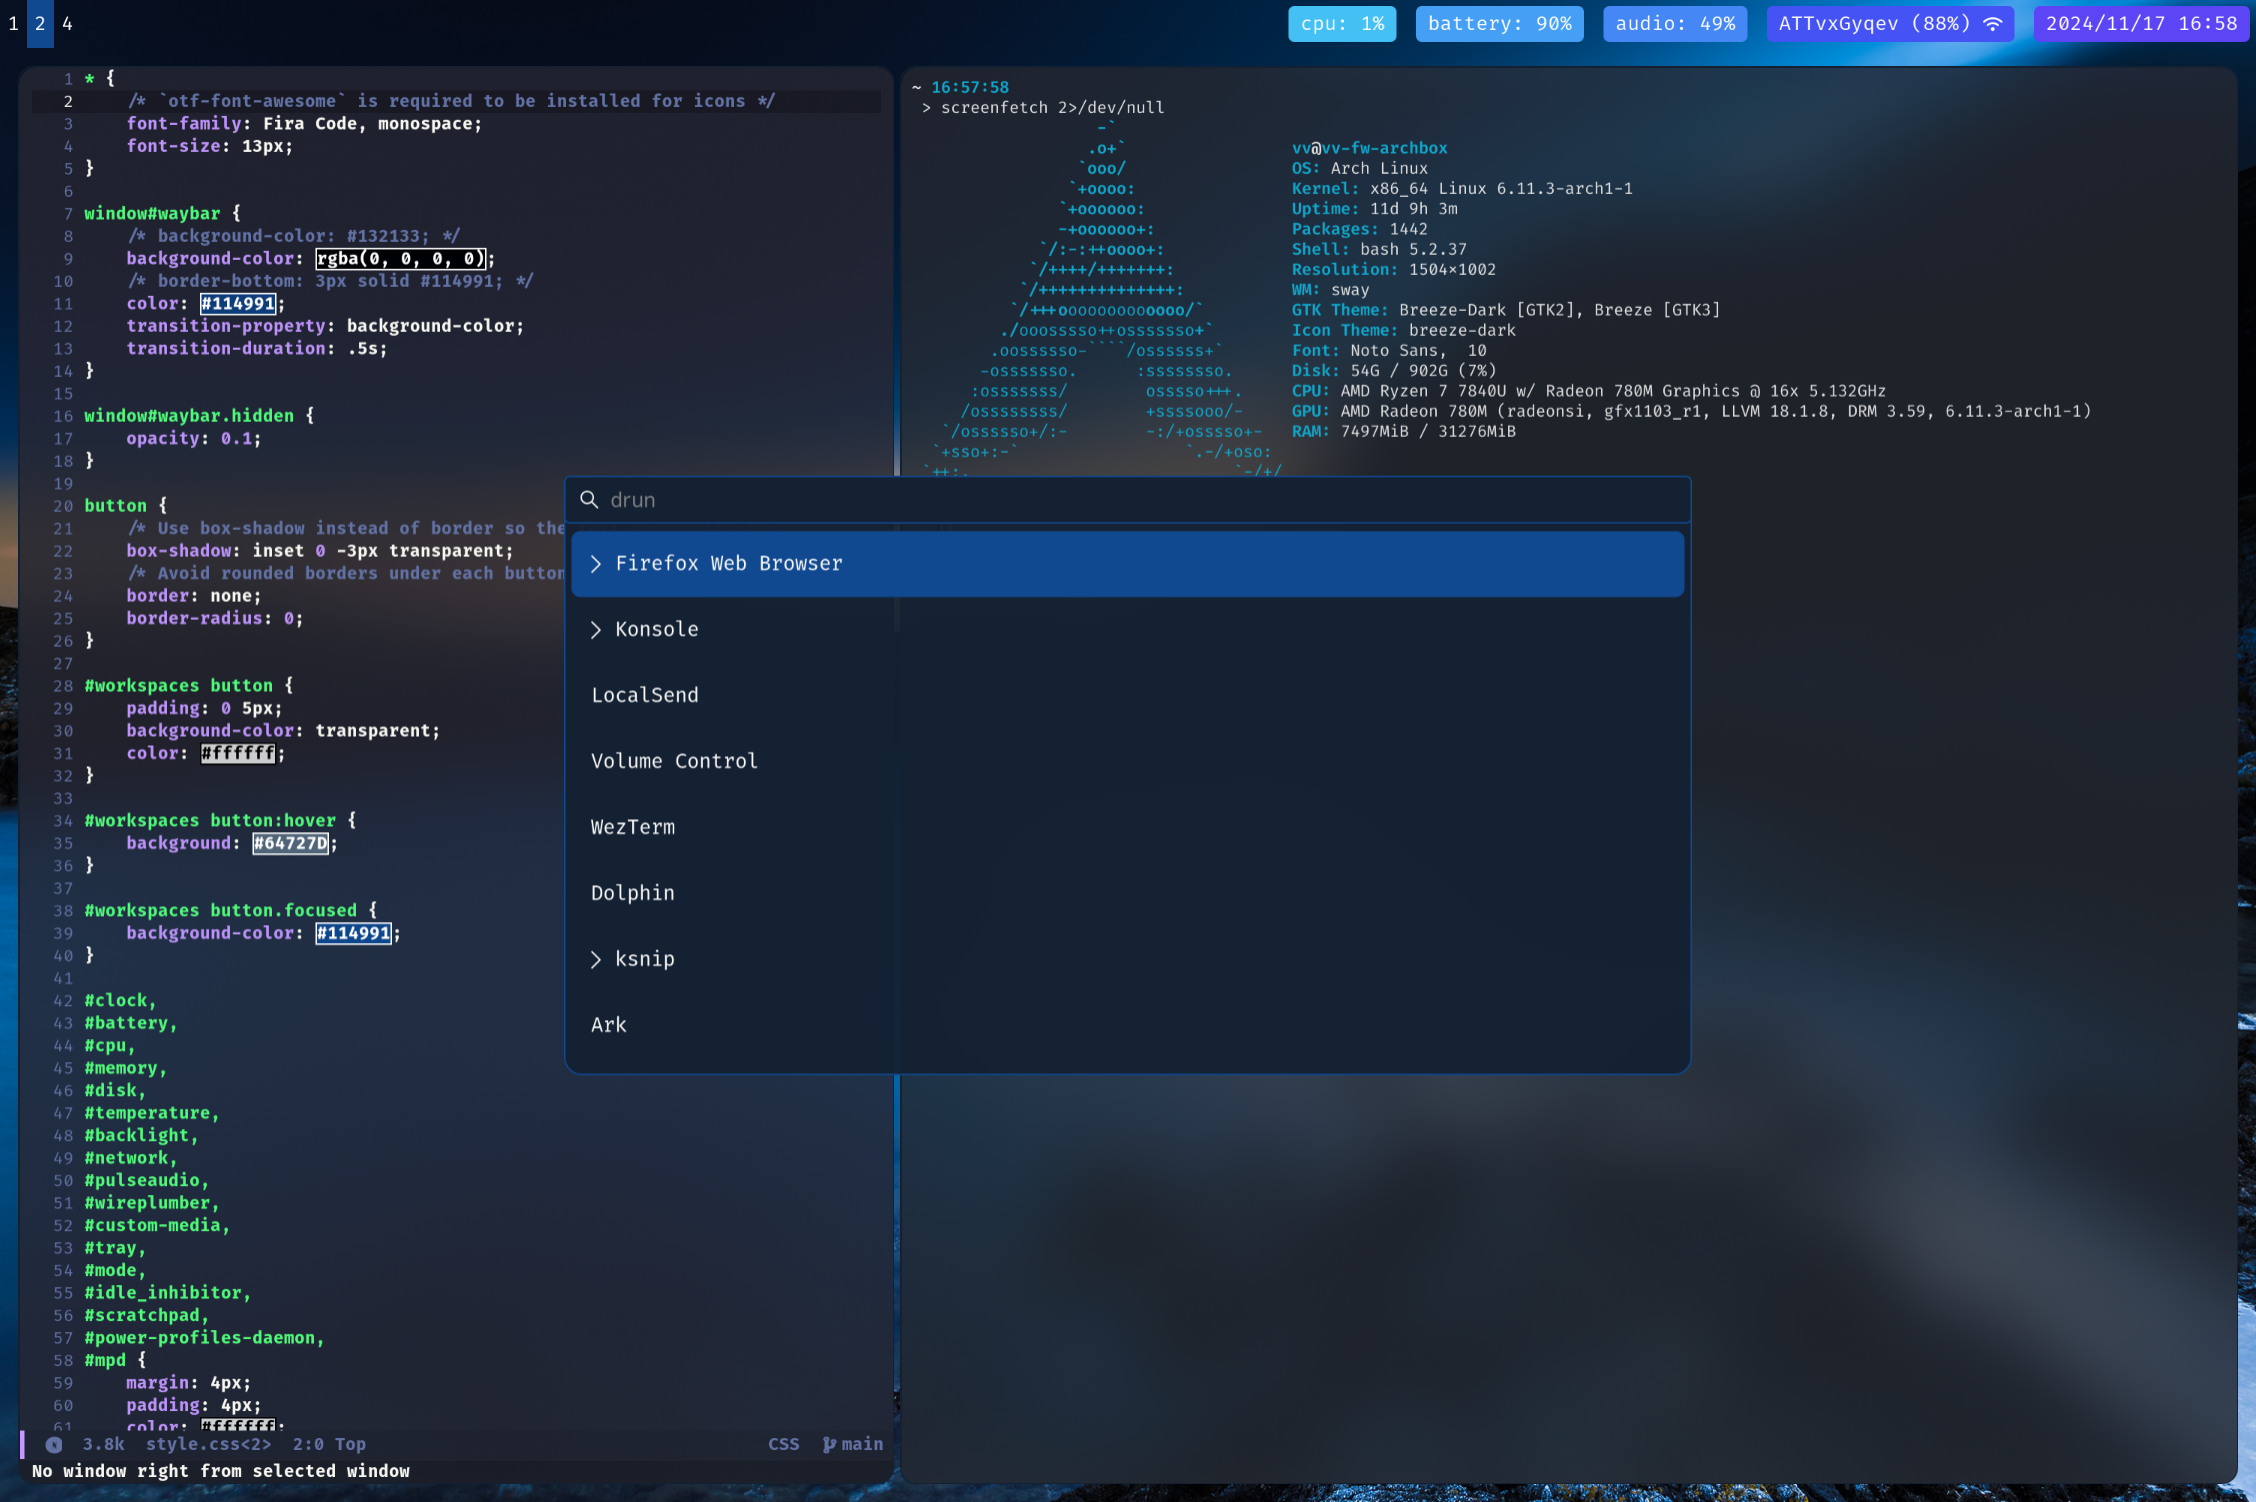Expand the Konsole entry chevron

596,630
